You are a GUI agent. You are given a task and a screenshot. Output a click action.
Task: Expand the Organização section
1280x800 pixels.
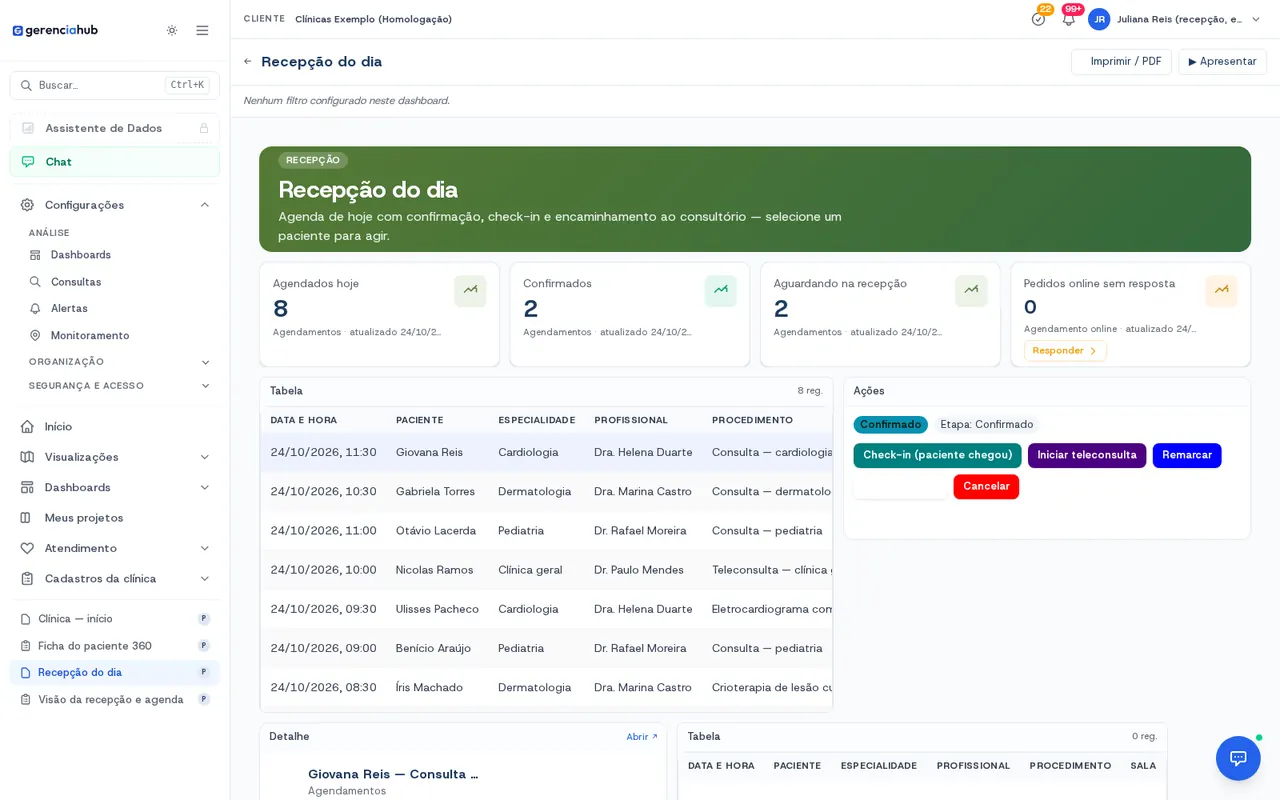click(x=118, y=362)
